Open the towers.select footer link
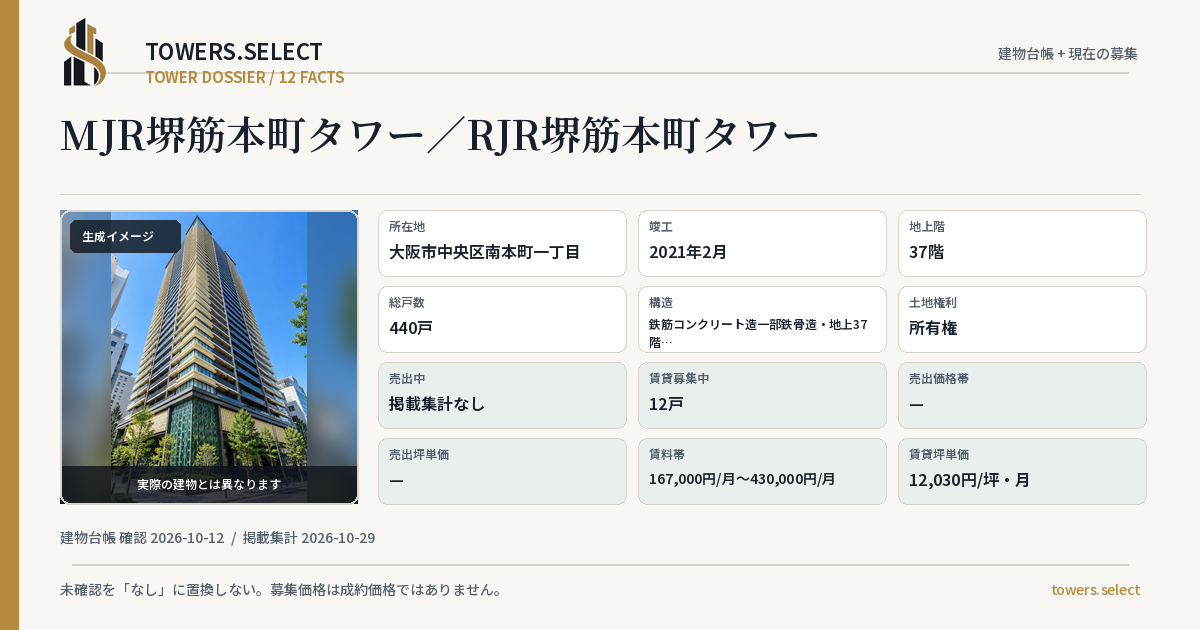Viewport: 1200px width, 630px height. coord(1095,590)
